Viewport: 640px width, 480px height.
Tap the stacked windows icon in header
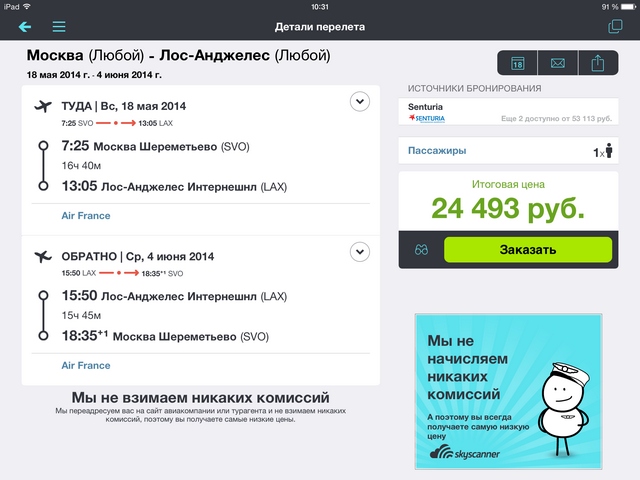coord(615,27)
